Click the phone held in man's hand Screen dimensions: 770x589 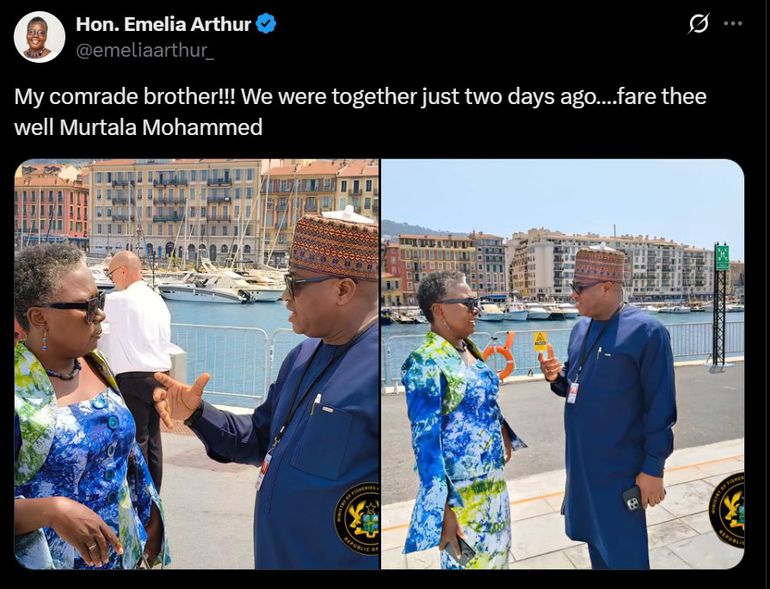click(x=632, y=498)
